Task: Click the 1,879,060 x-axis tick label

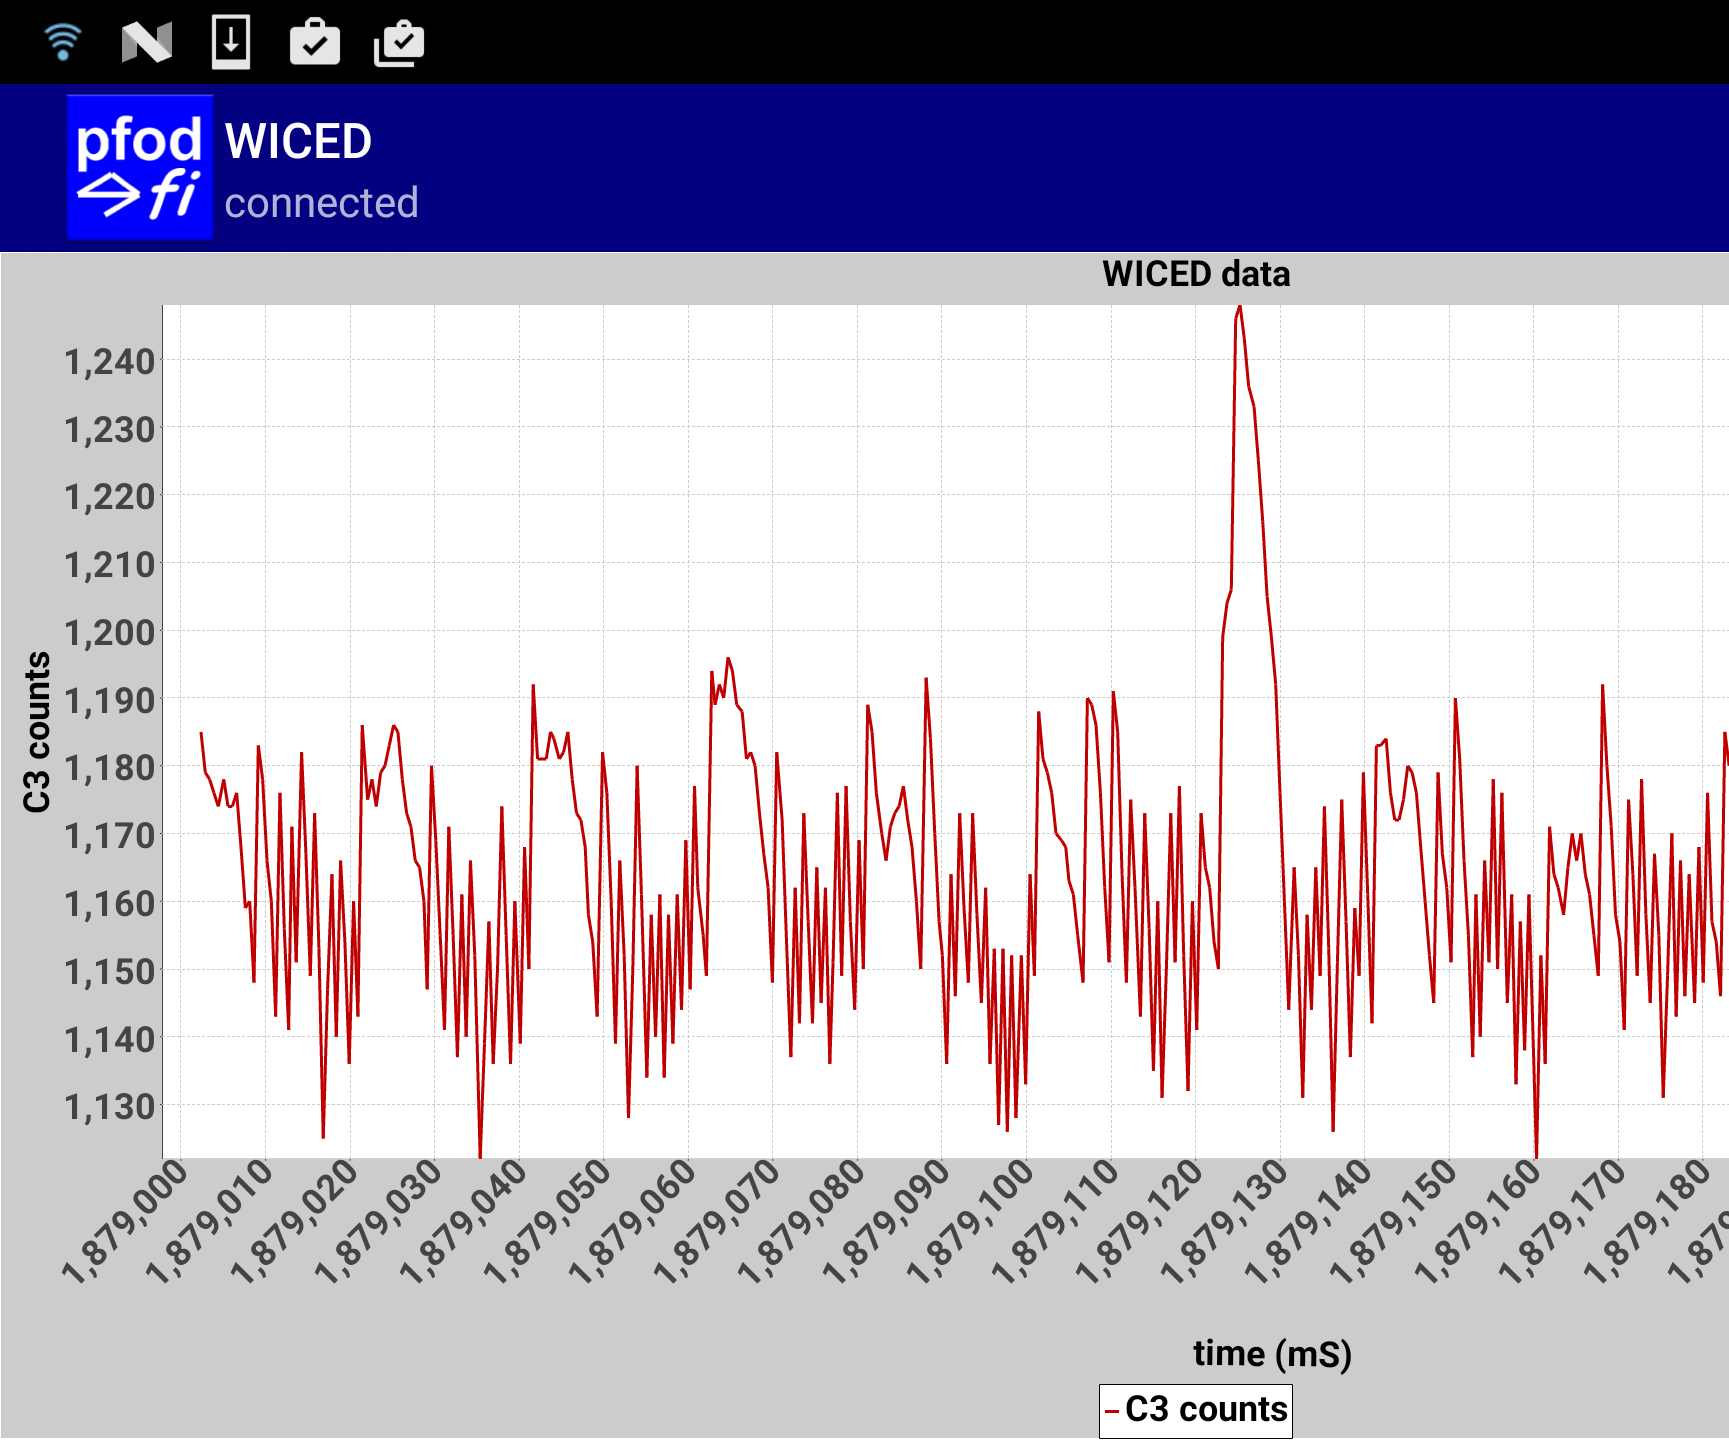Action: [x=632, y=1222]
